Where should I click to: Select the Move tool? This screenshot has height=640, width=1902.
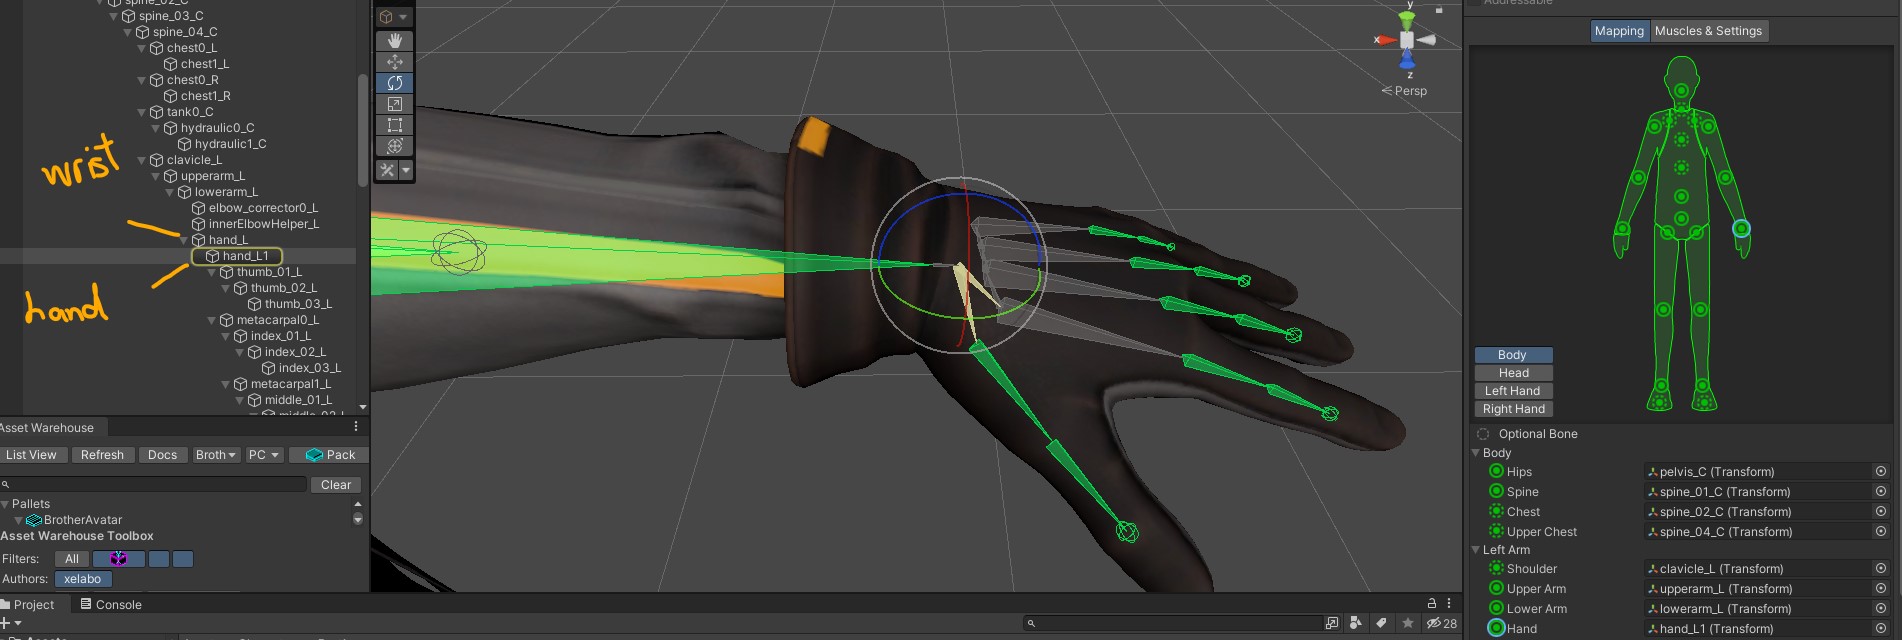[395, 62]
